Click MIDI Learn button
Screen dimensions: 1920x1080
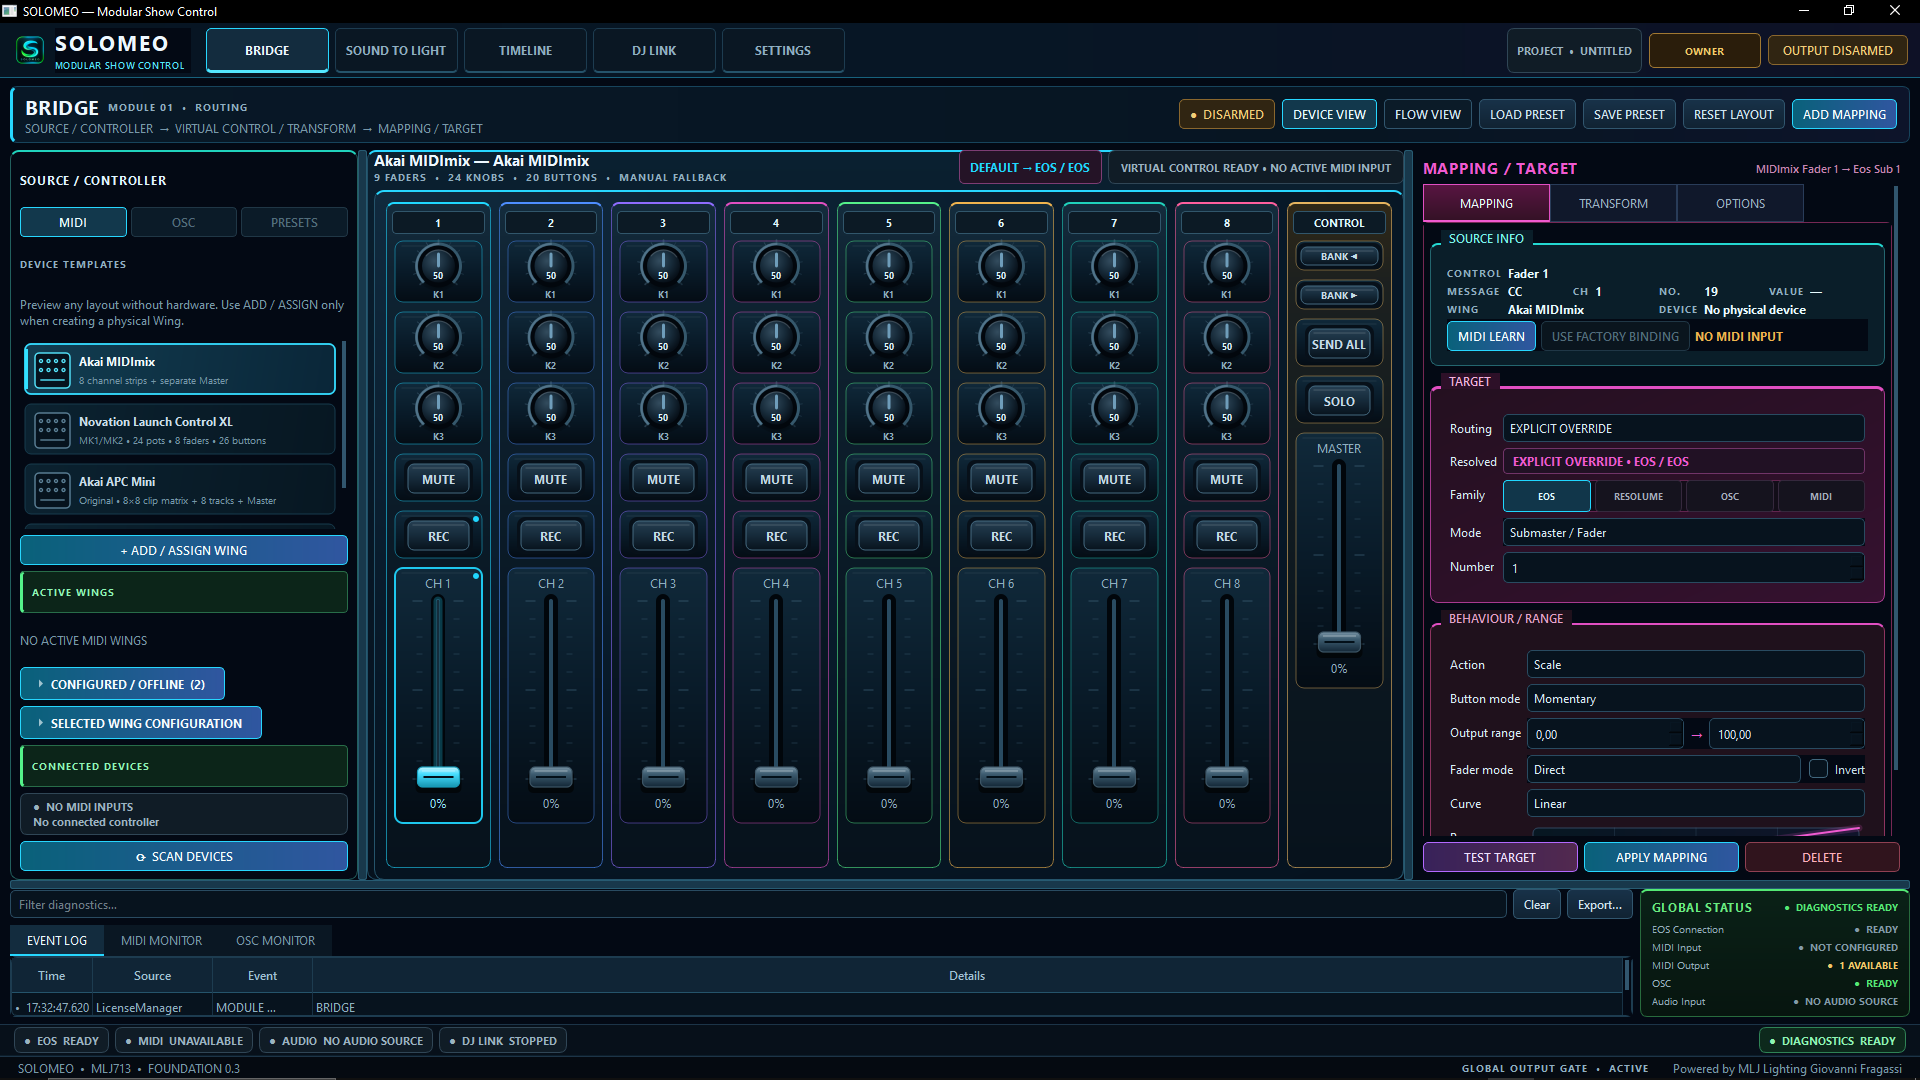point(1491,337)
